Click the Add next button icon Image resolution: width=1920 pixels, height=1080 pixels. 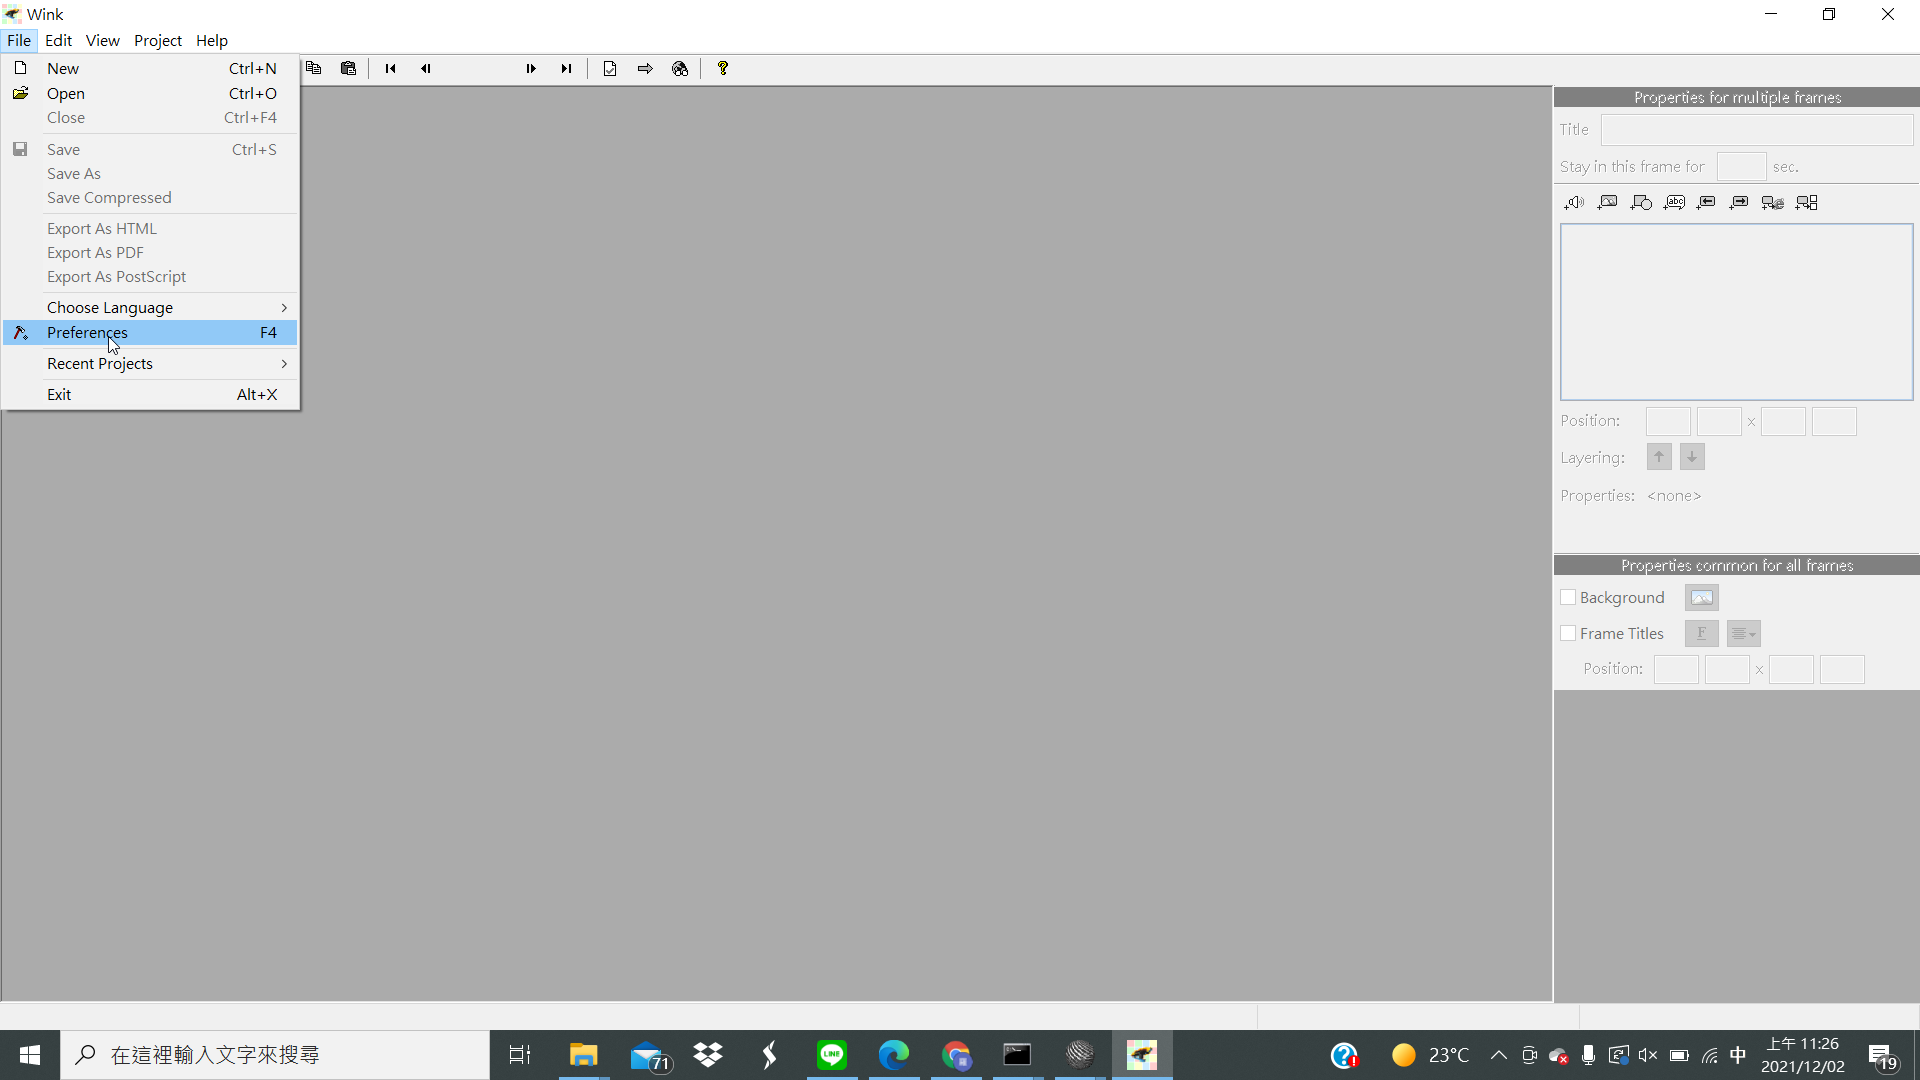click(x=1739, y=202)
